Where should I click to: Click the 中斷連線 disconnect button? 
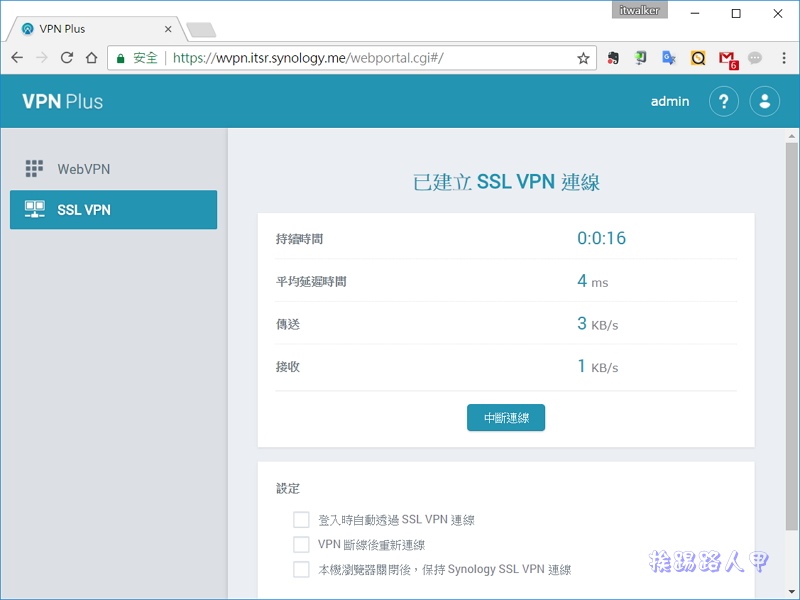tap(506, 418)
